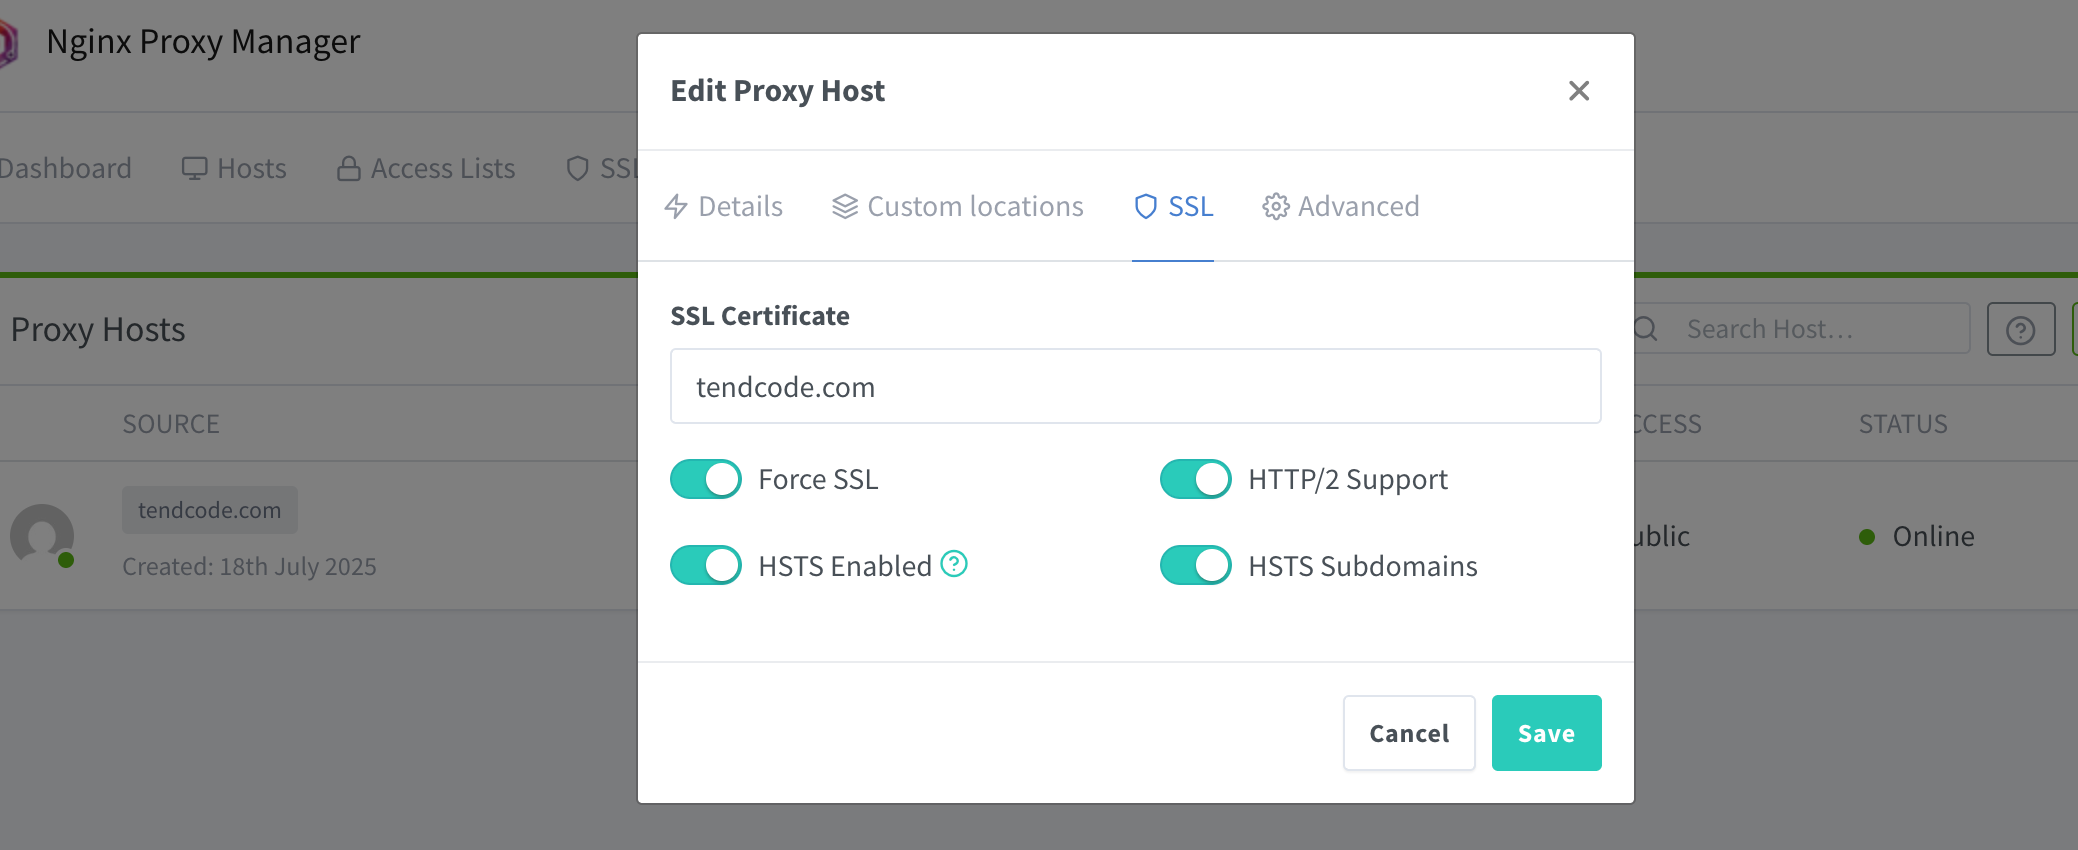Click 'Created: 18th July 2025' text

click(249, 566)
